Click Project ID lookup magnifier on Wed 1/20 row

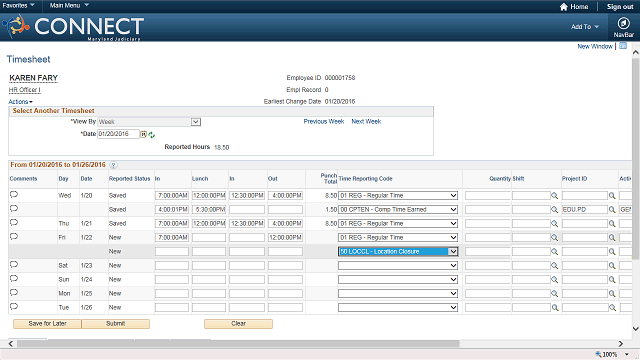tap(612, 196)
